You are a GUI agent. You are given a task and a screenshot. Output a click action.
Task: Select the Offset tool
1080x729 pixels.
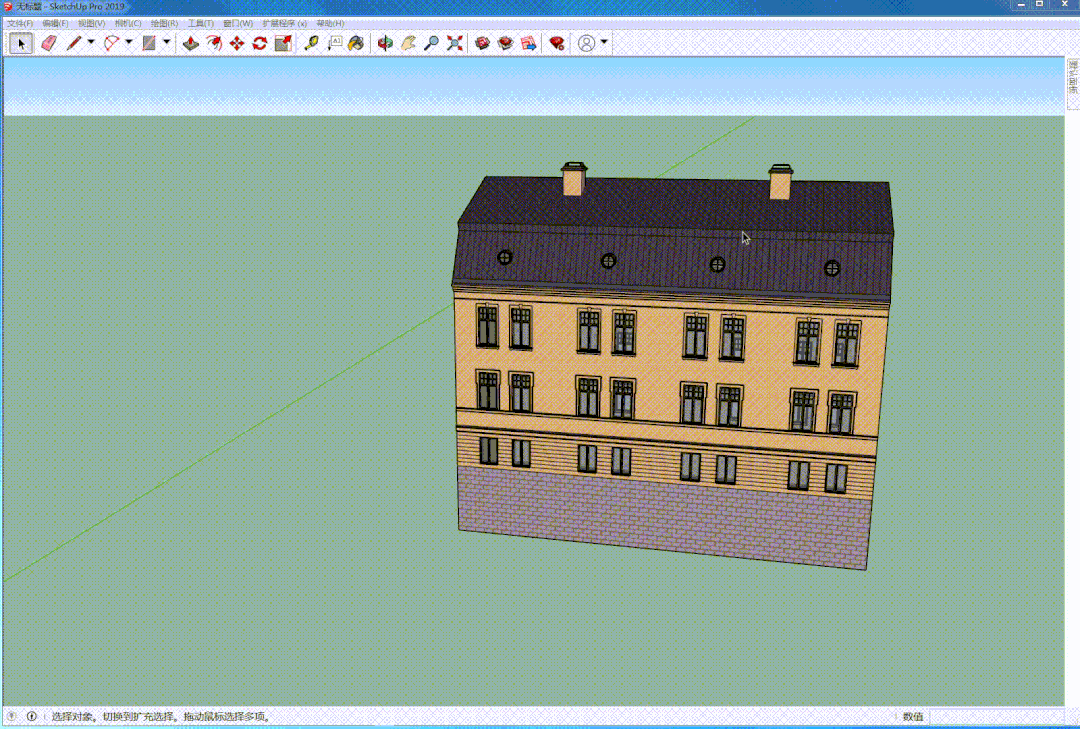pos(214,43)
